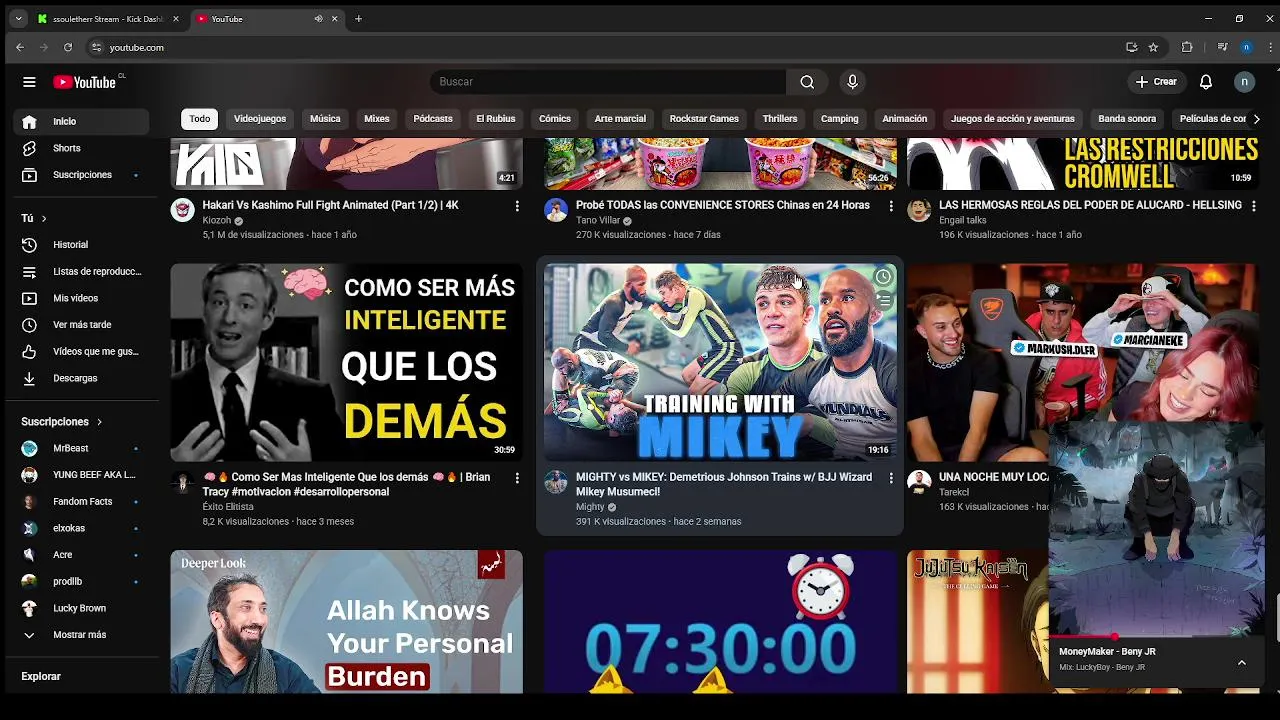
Task: Open the Como Ser Más Inteligente thumbnail
Action: [346, 362]
